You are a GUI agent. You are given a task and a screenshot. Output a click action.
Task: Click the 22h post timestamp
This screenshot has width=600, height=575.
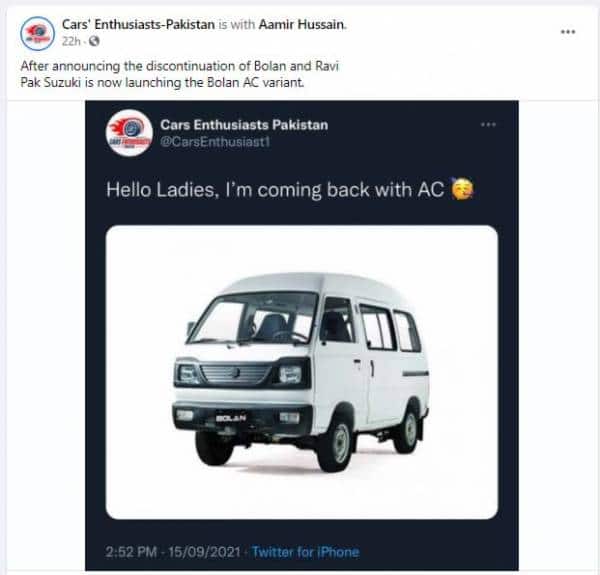pyautogui.click(x=71, y=41)
